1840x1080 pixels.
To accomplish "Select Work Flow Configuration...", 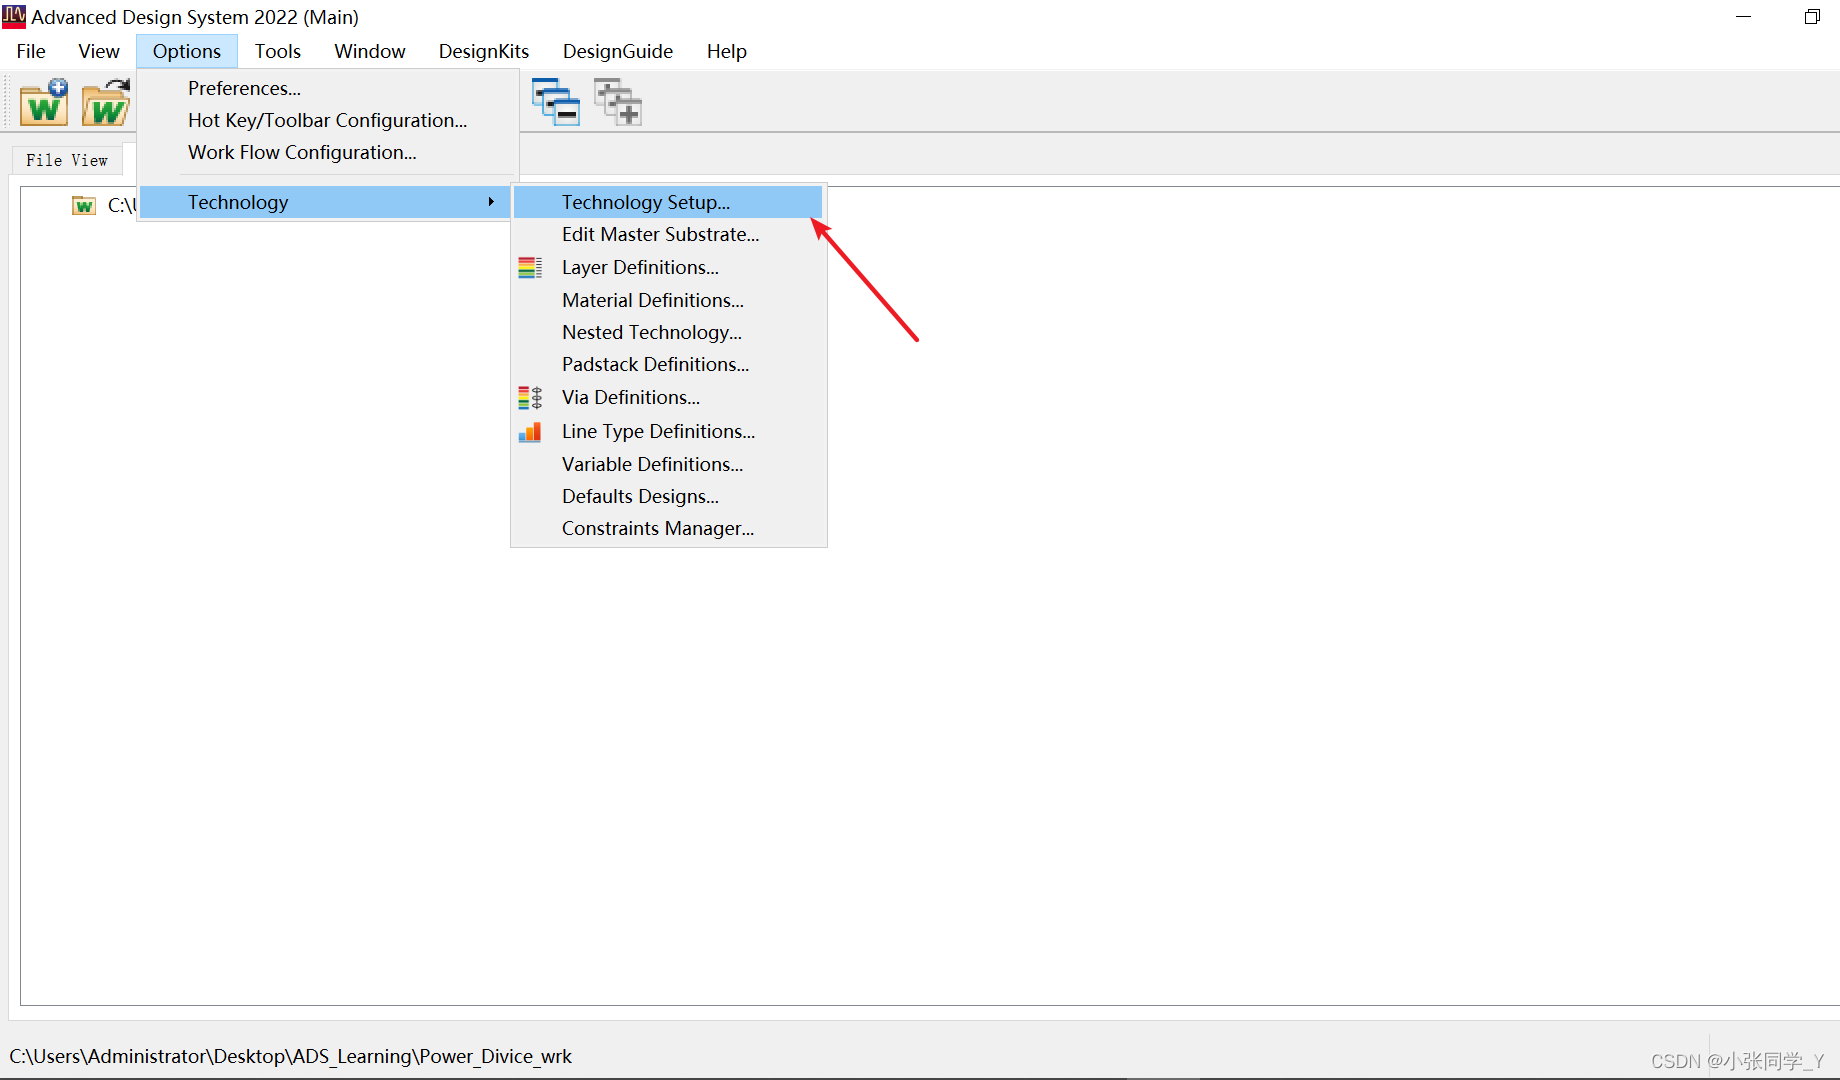I will (328, 152).
